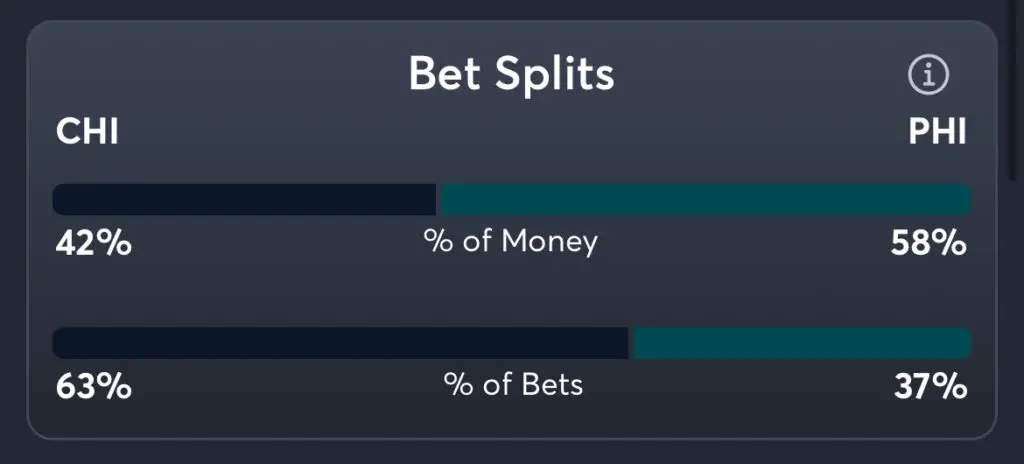Click the split point in the bets bar
The width and height of the screenshot is (1024, 464).
631,343
